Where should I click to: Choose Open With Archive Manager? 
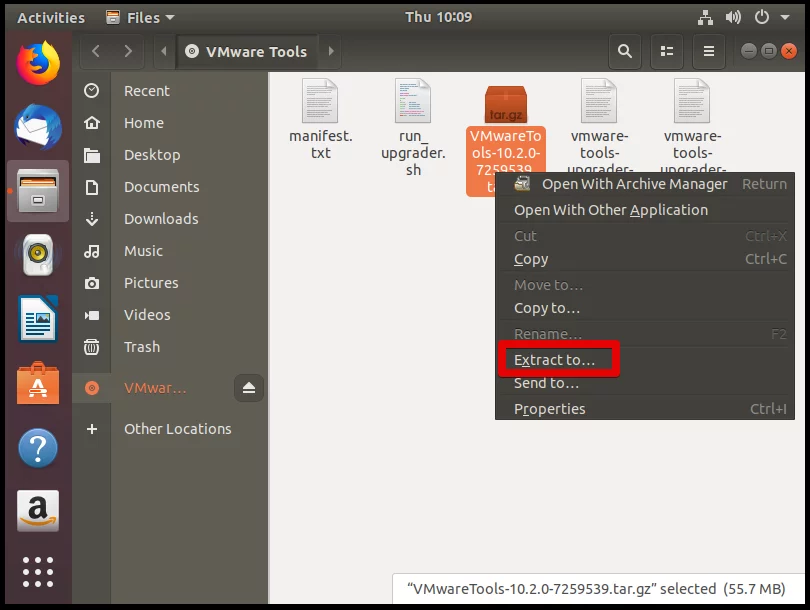[645, 184]
